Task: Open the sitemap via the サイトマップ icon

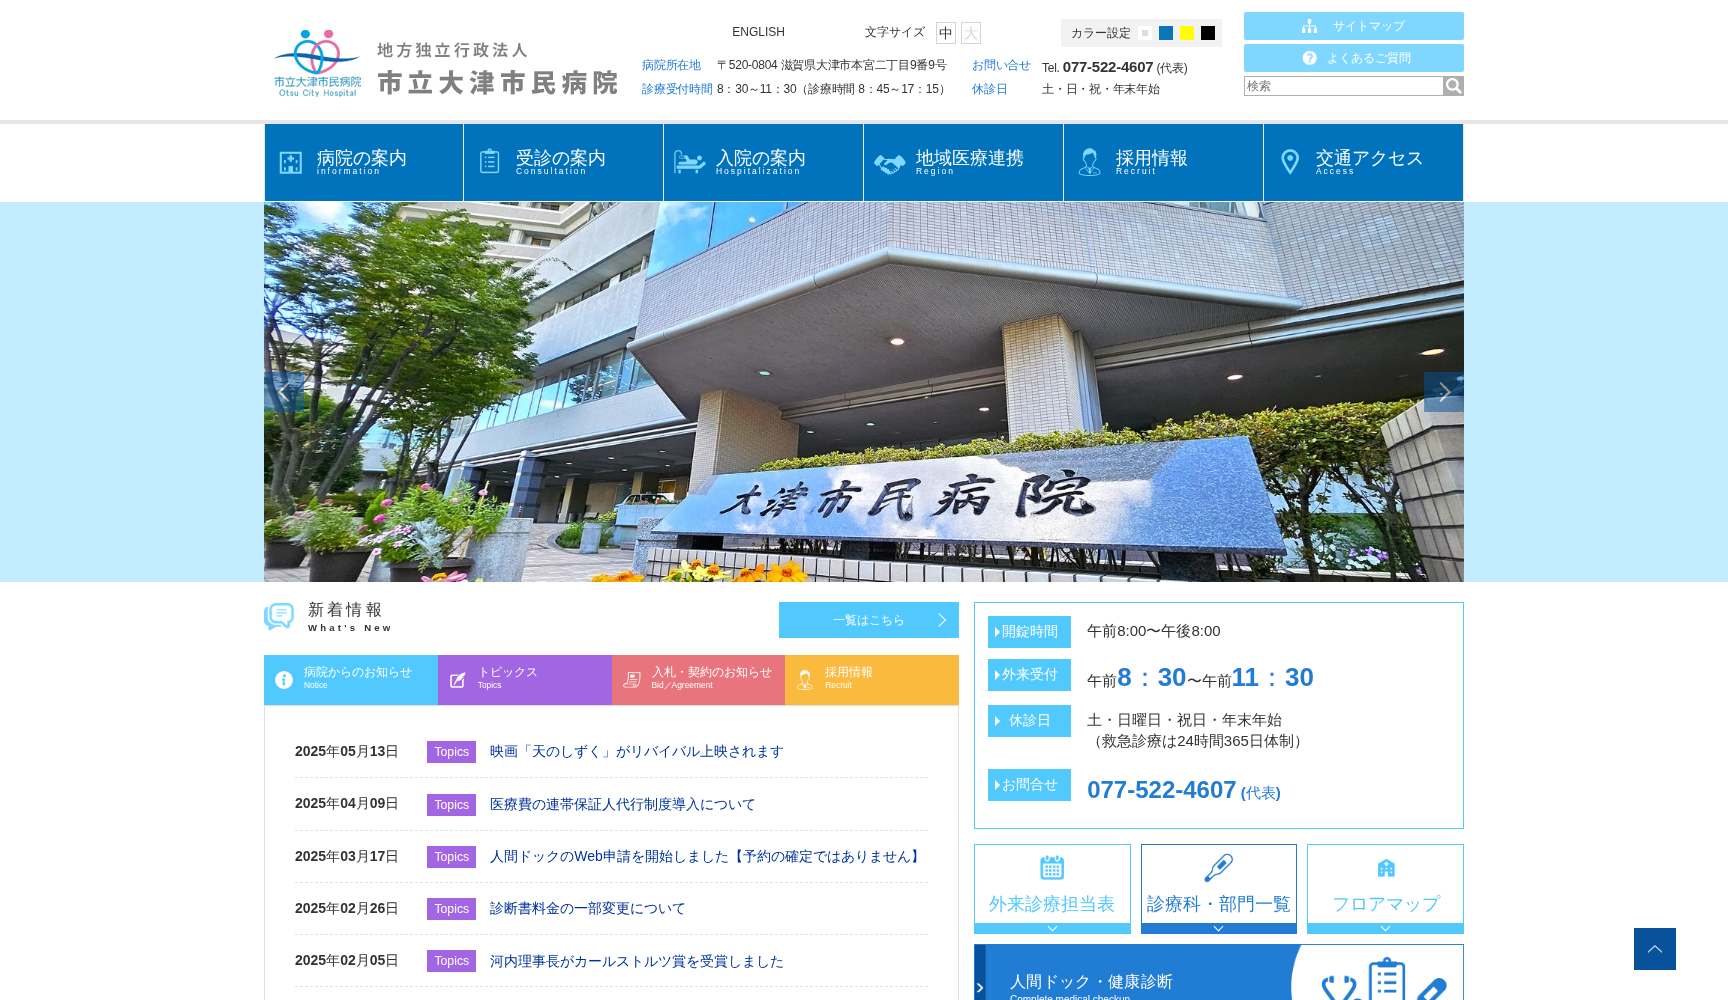Action: [1310, 25]
